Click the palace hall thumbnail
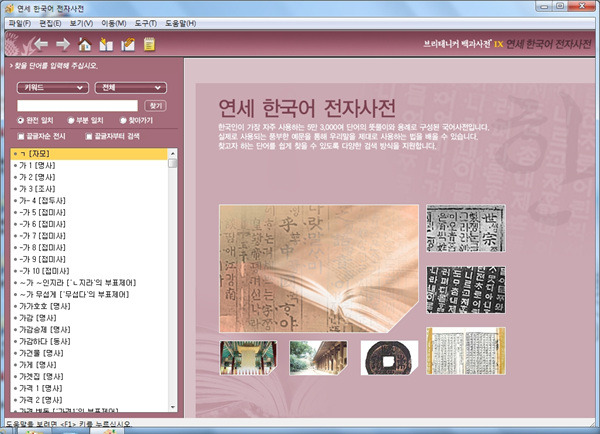The height and width of the screenshot is (434, 600). (248, 358)
